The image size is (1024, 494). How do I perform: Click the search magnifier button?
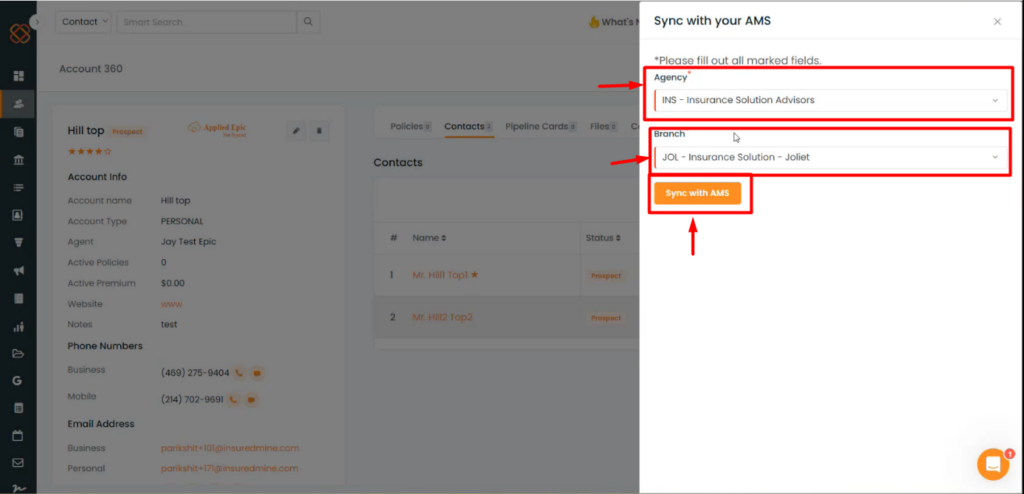(308, 22)
